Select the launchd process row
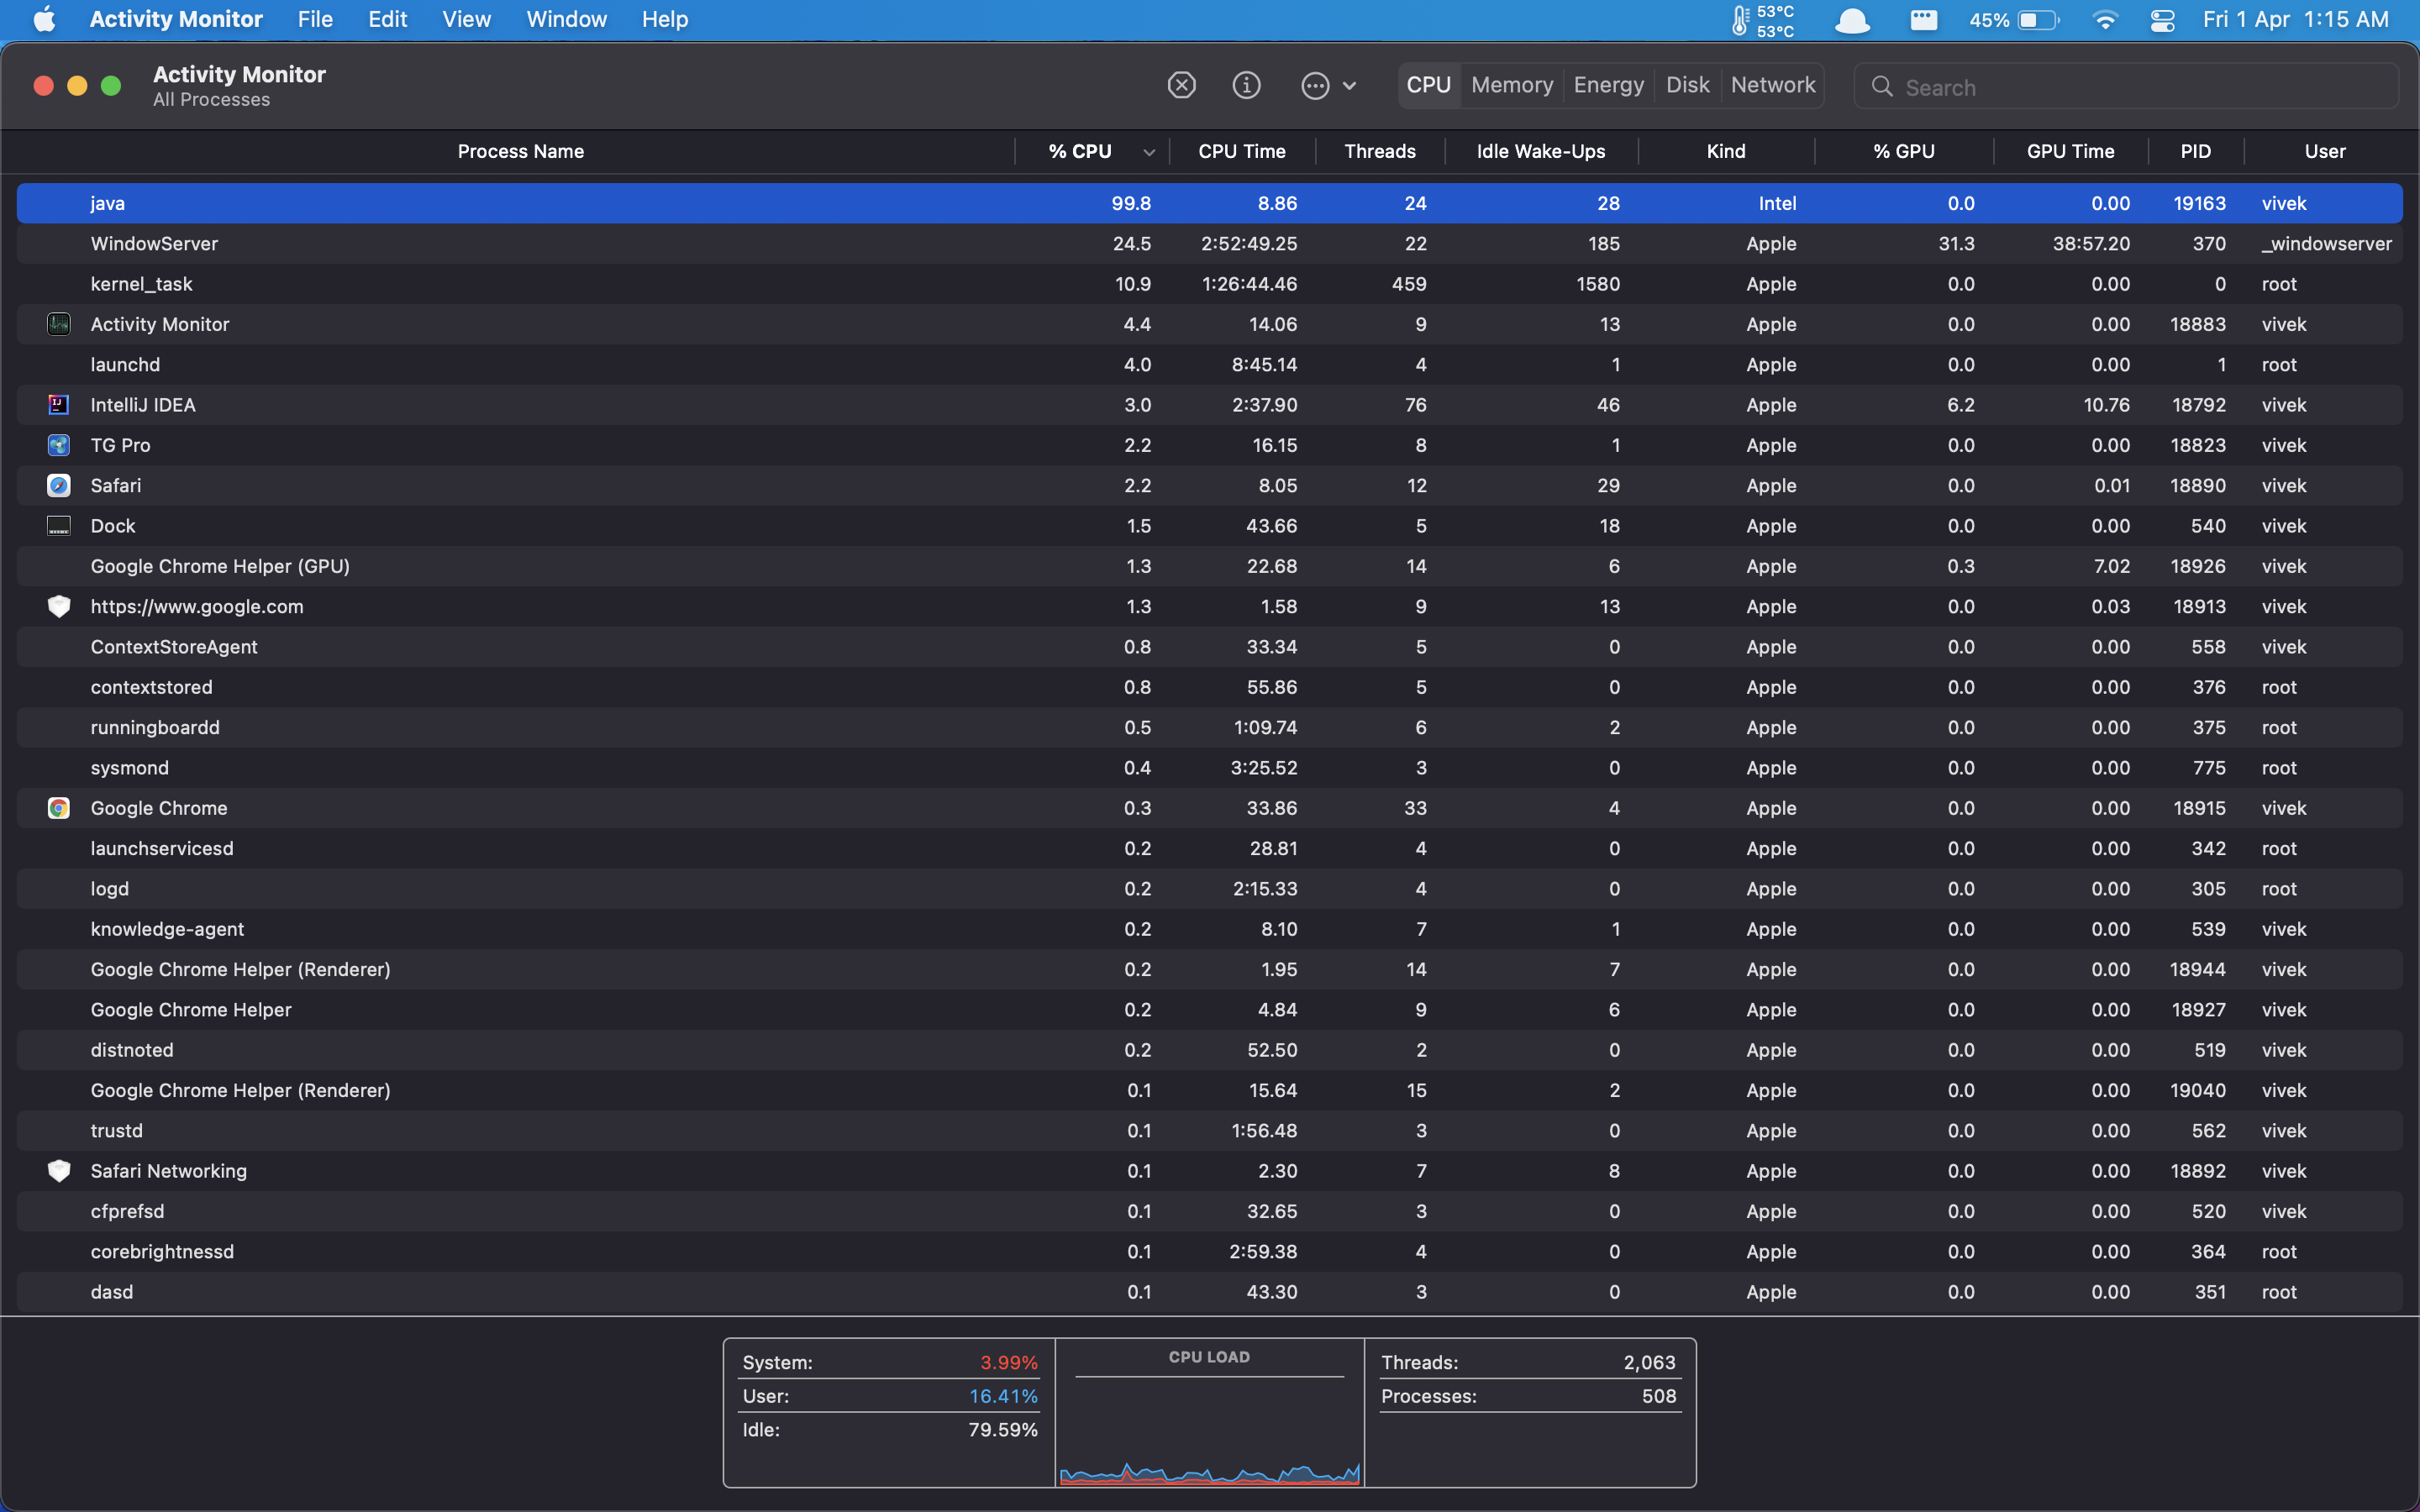Image resolution: width=2420 pixels, height=1512 pixels. click(1209, 365)
